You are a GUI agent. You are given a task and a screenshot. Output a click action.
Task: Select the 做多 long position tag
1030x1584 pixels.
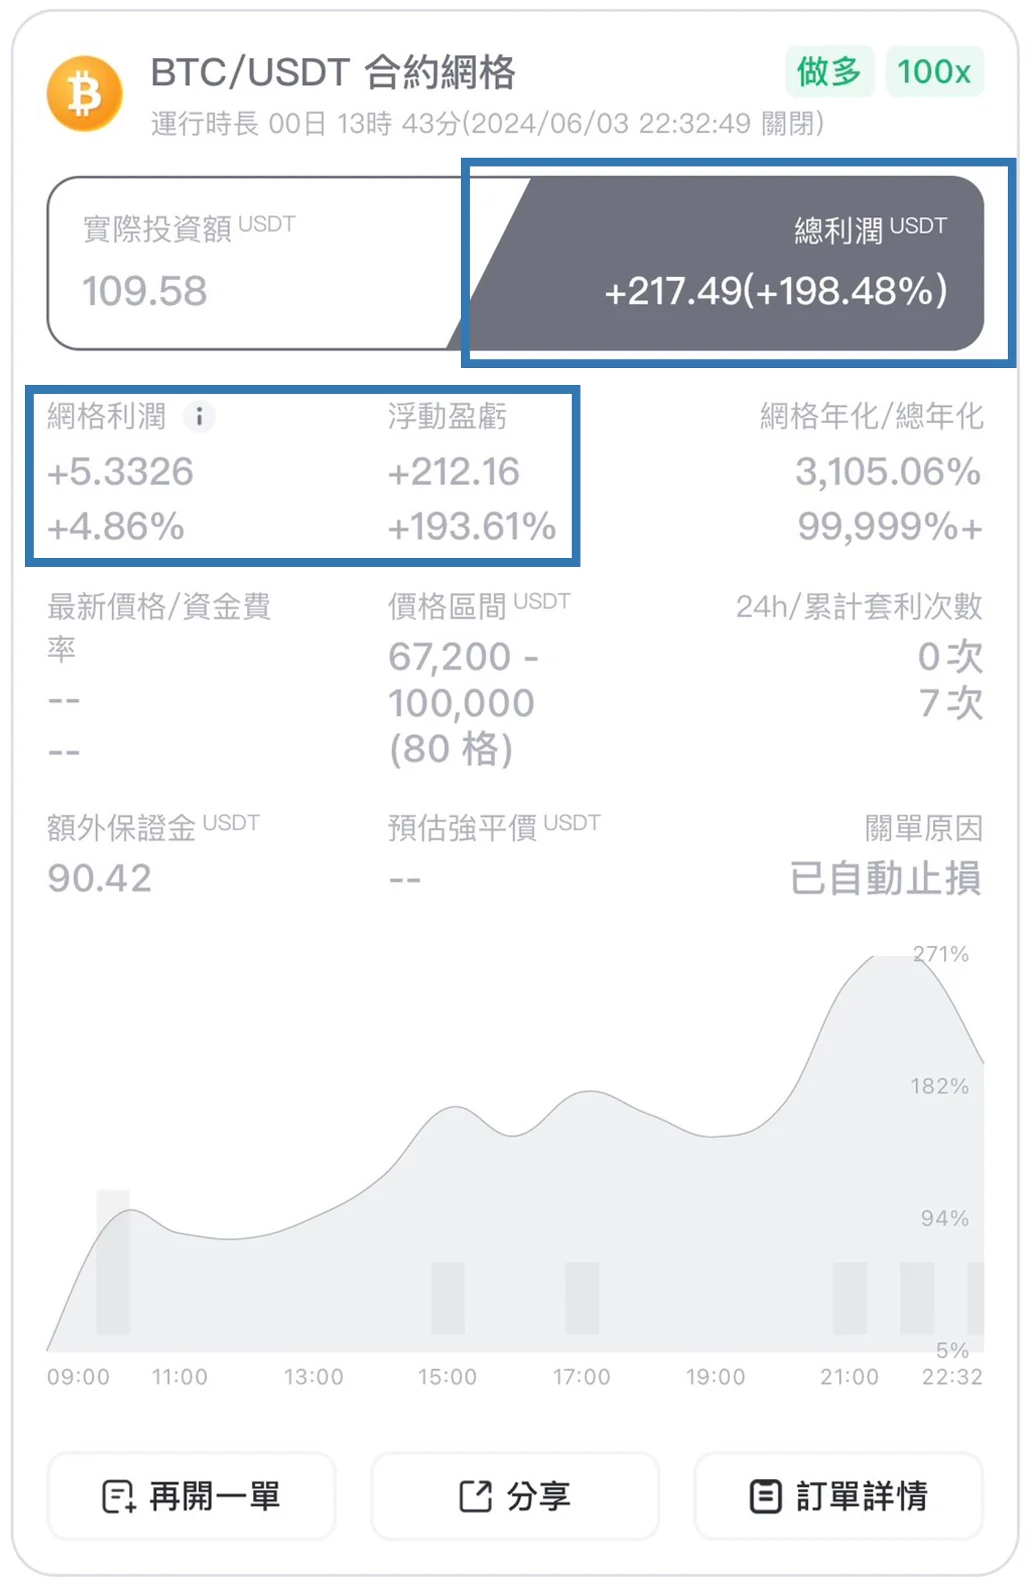(829, 71)
